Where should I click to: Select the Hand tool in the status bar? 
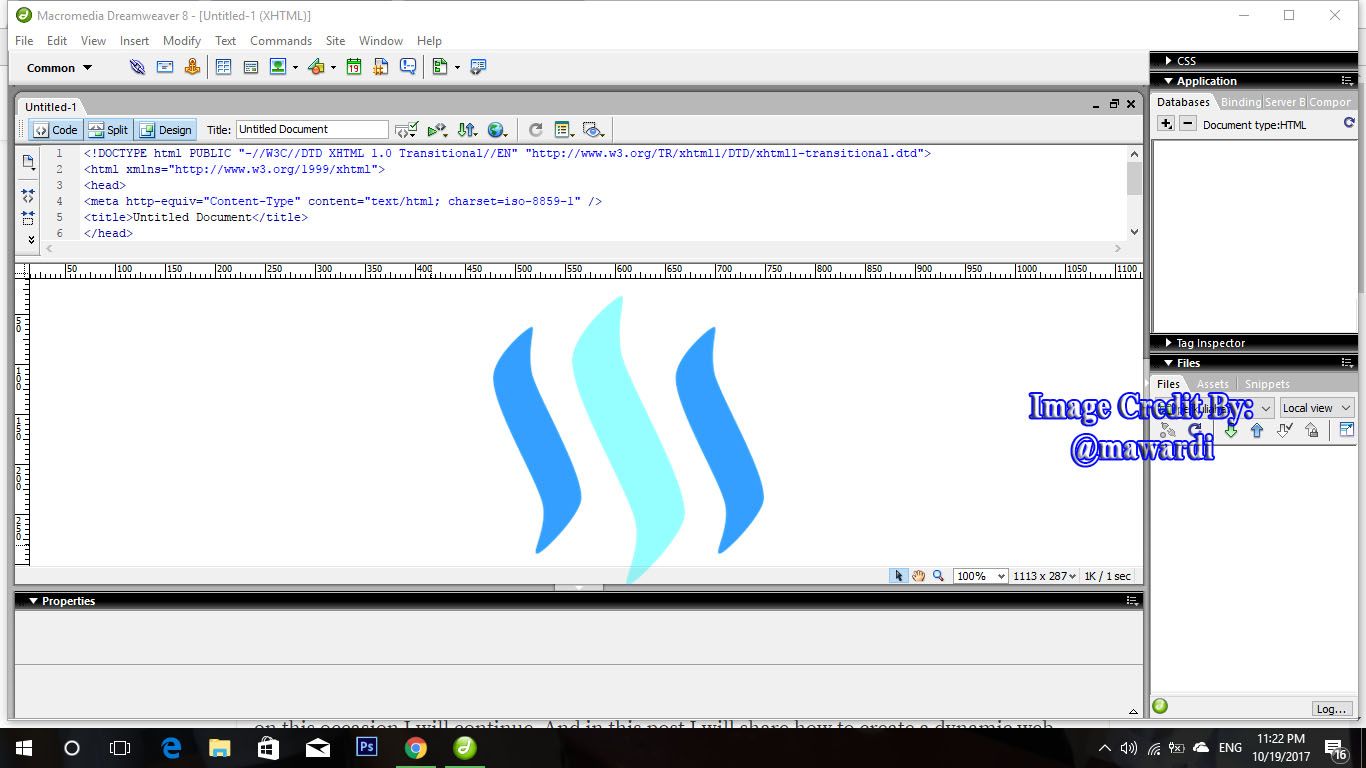[918, 576]
